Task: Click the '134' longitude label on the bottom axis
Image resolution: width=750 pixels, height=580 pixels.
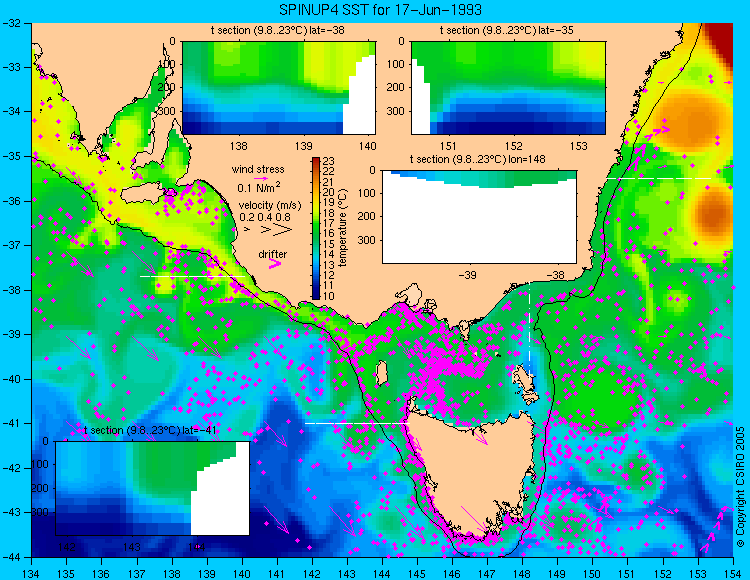Action: 32,574
